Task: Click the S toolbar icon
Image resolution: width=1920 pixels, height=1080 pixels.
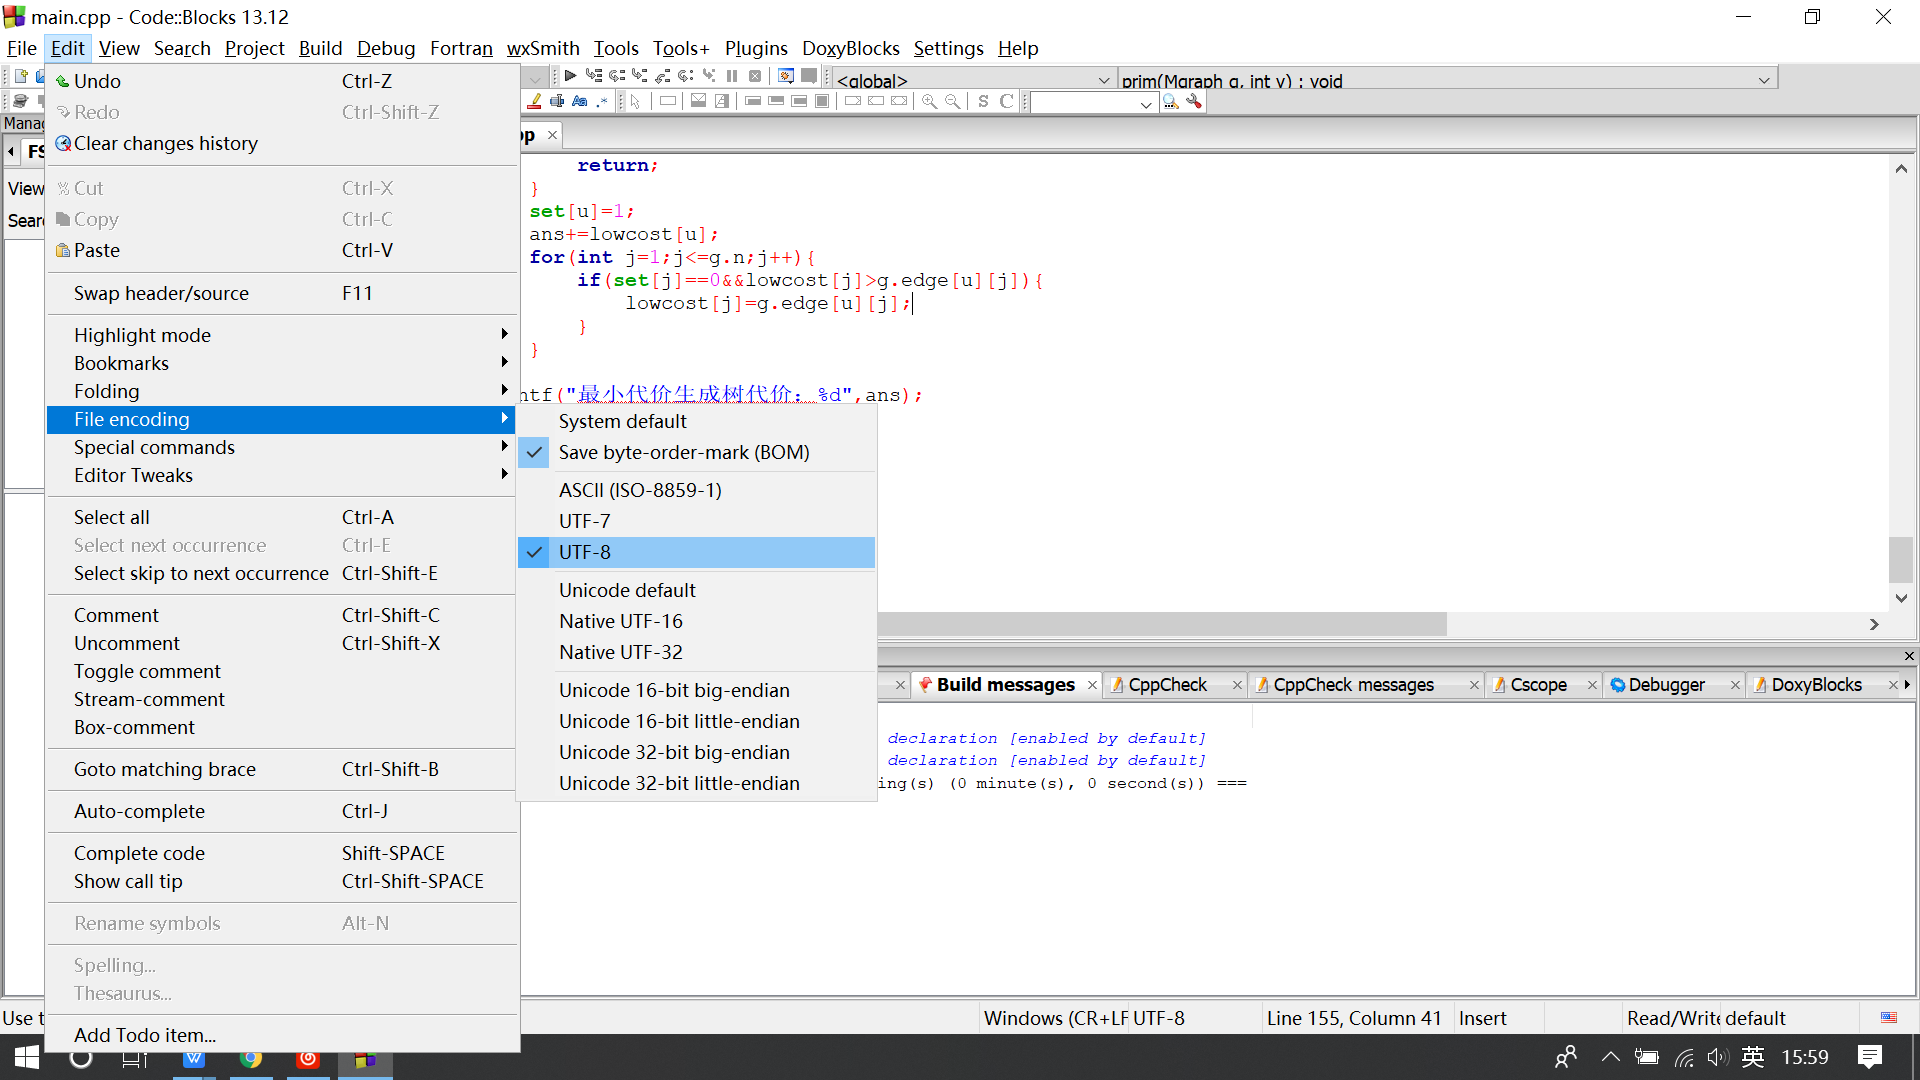Action: point(983,101)
